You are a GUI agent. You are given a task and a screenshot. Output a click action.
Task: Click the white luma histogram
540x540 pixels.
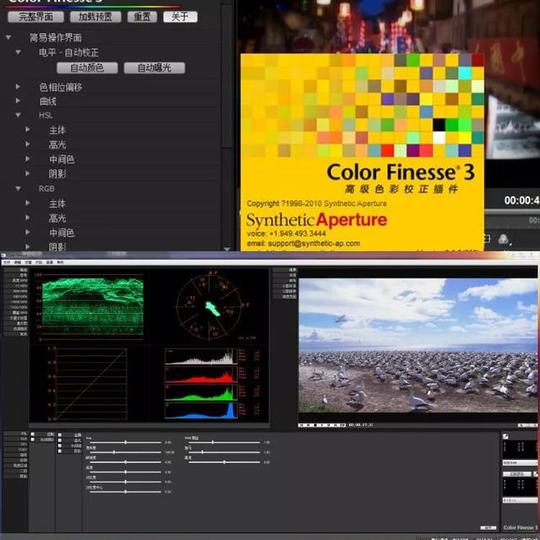click(x=201, y=356)
